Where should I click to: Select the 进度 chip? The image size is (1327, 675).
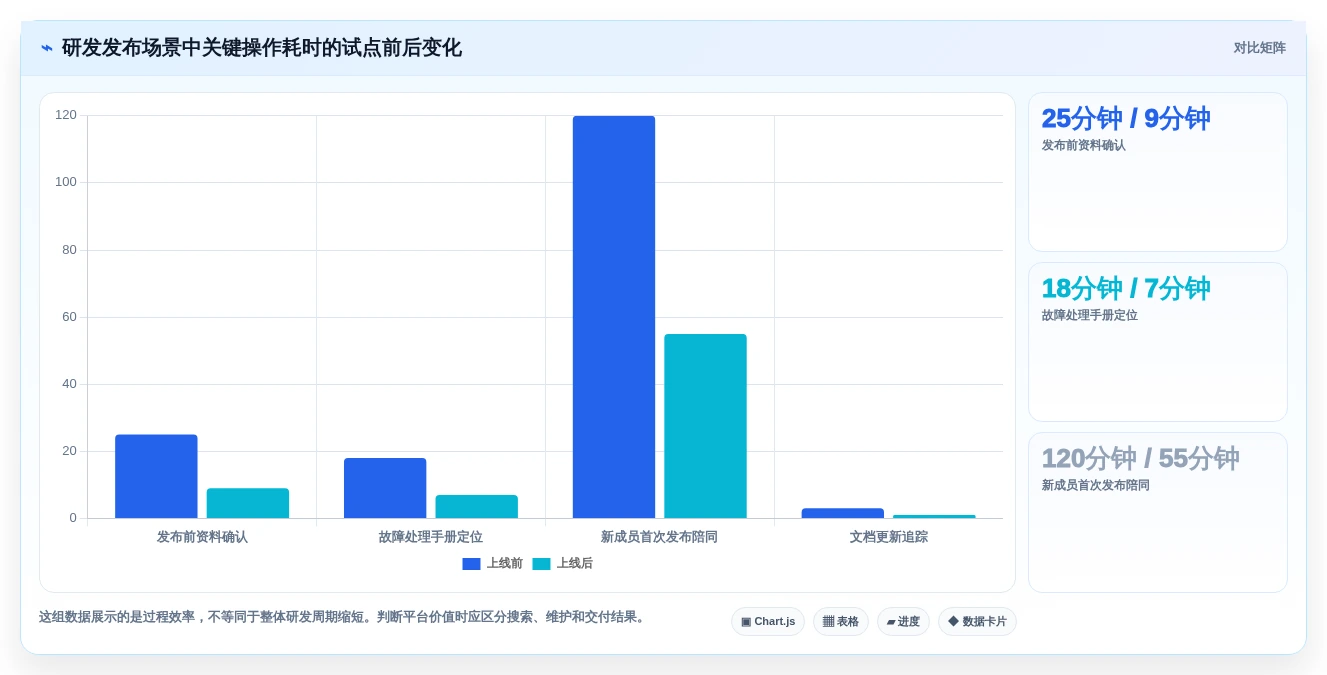pyautogui.click(x=903, y=622)
